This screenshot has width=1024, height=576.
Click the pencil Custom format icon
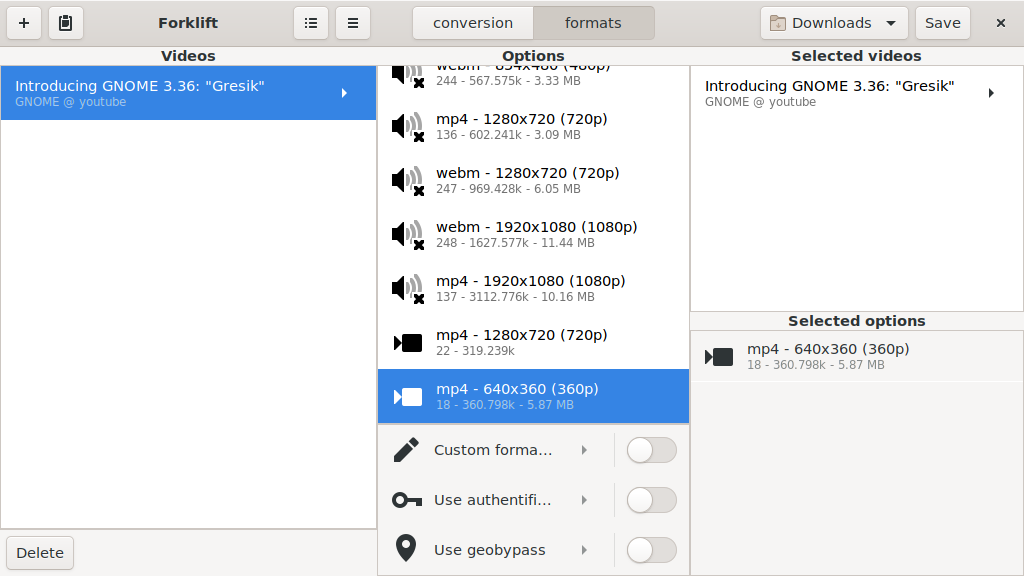(x=406, y=450)
